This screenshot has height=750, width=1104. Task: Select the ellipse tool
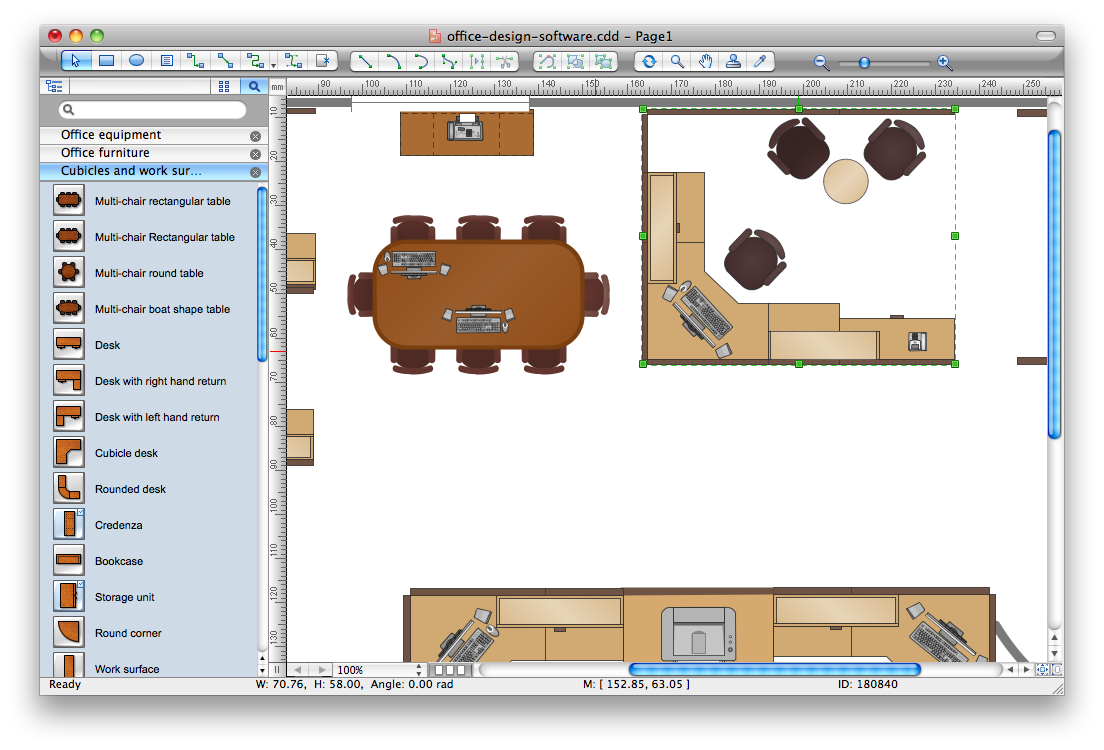[135, 61]
